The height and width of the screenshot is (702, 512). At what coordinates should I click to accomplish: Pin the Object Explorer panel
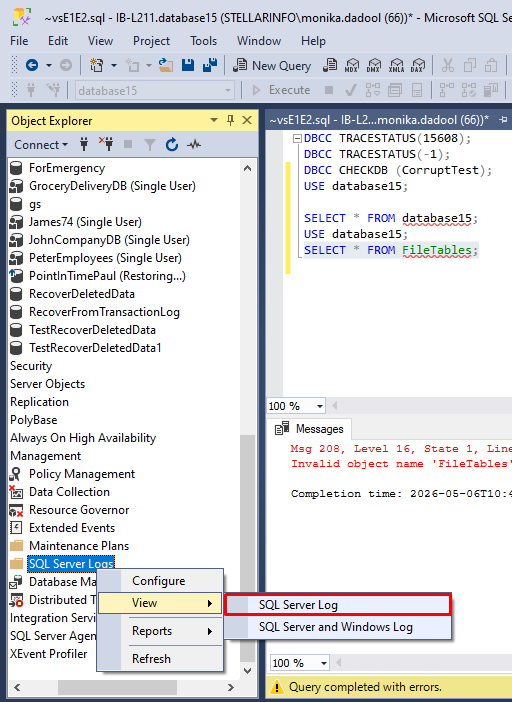pyautogui.click(x=230, y=120)
